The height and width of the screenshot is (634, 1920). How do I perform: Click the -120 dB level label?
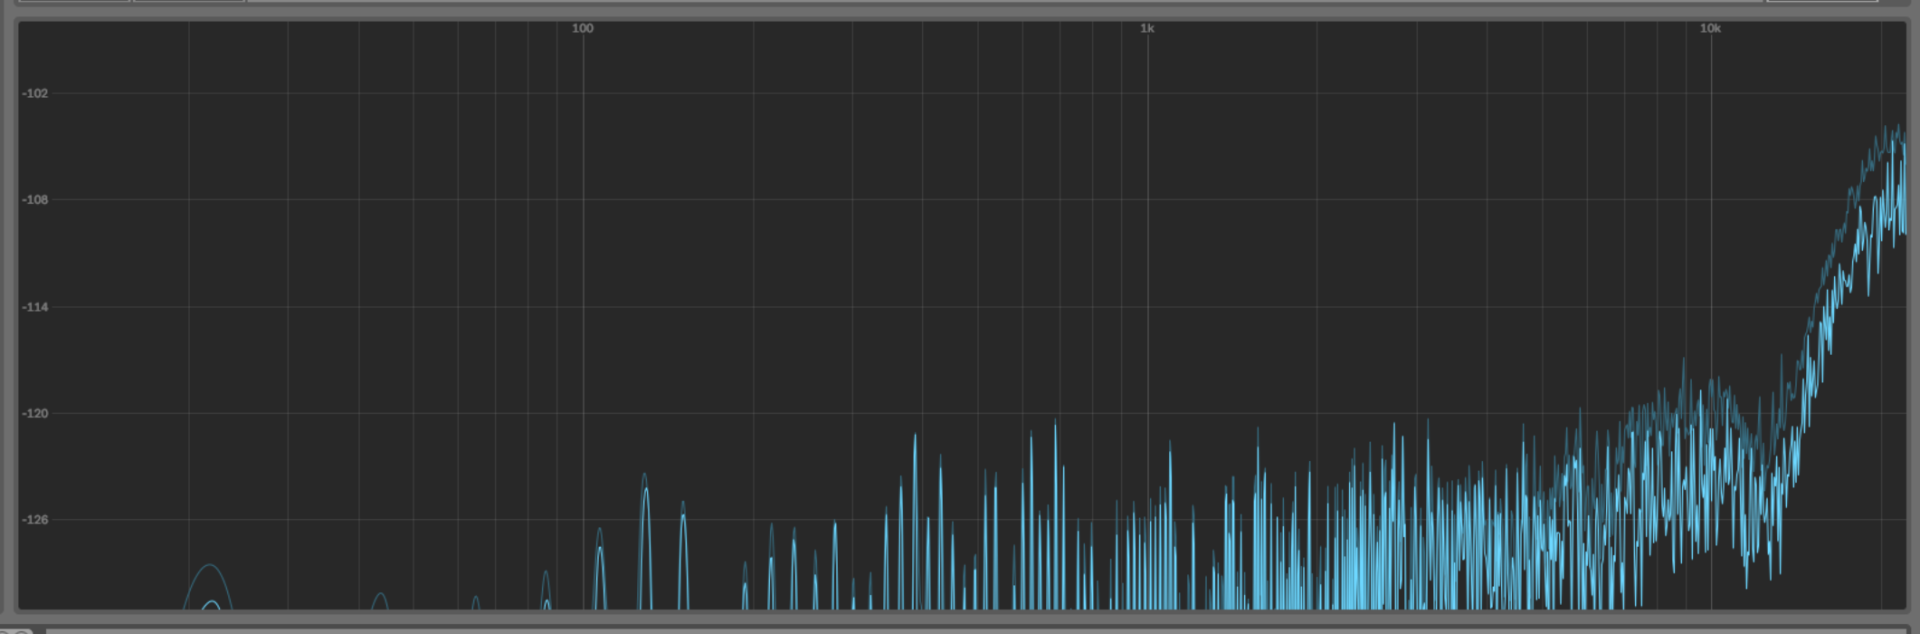(x=35, y=413)
